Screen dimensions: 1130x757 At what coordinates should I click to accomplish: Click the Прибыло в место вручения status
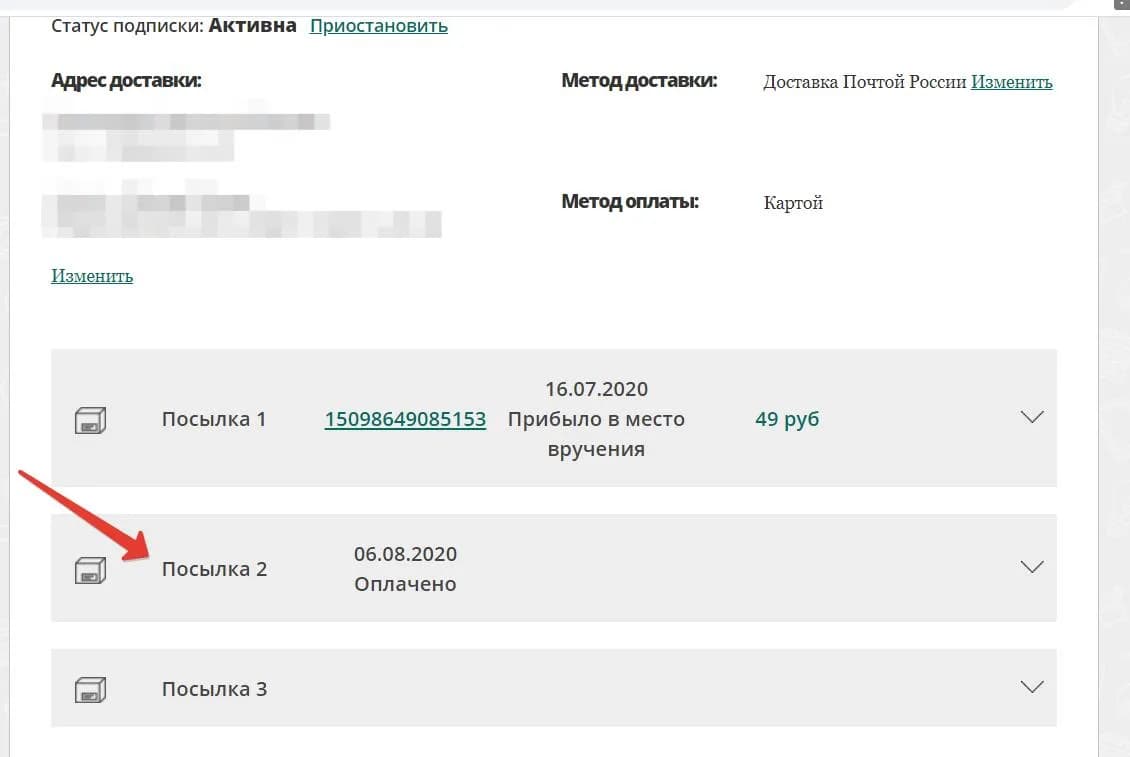click(x=596, y=434)
